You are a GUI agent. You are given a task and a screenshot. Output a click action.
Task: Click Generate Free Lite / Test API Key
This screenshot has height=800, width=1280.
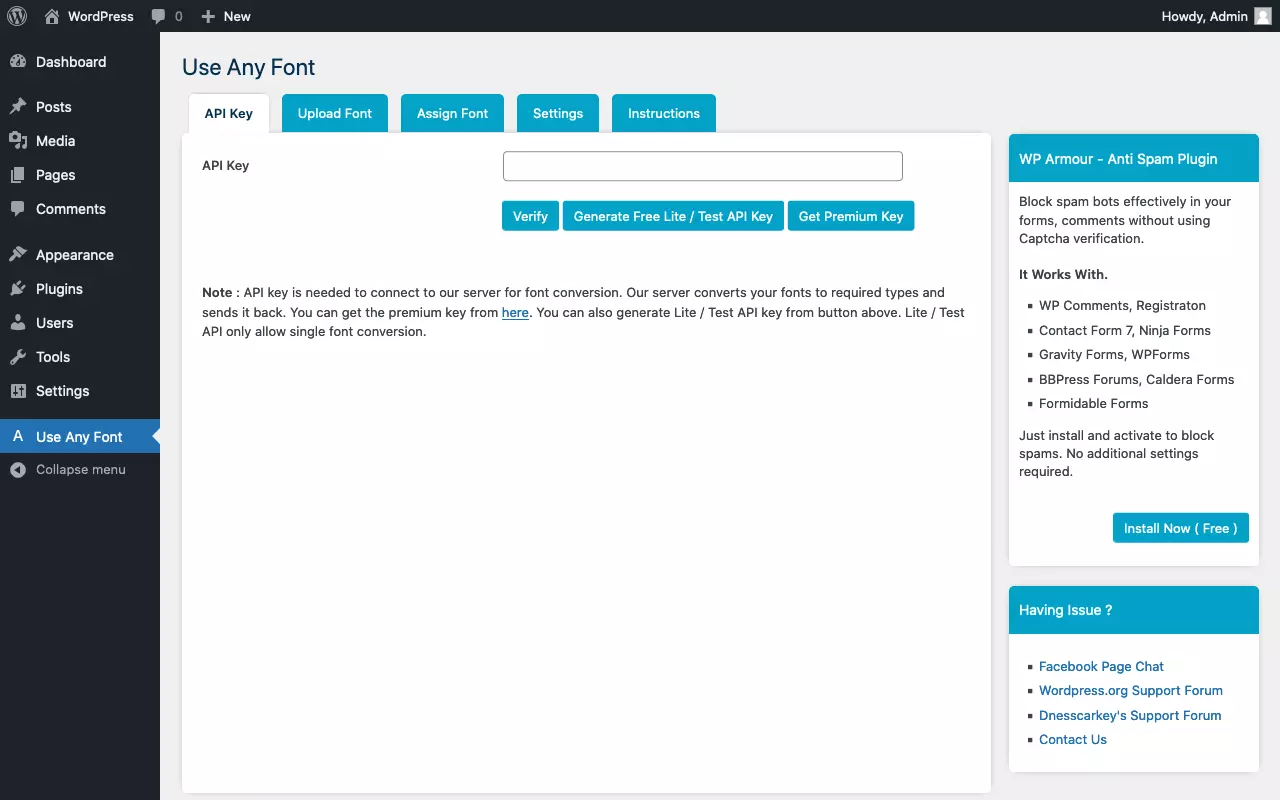tap(673, 216)
